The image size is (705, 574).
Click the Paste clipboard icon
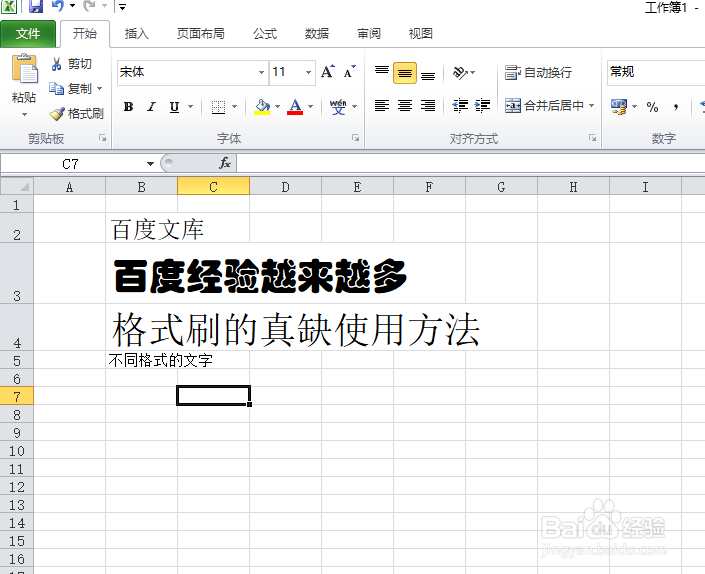coord(25,68)
